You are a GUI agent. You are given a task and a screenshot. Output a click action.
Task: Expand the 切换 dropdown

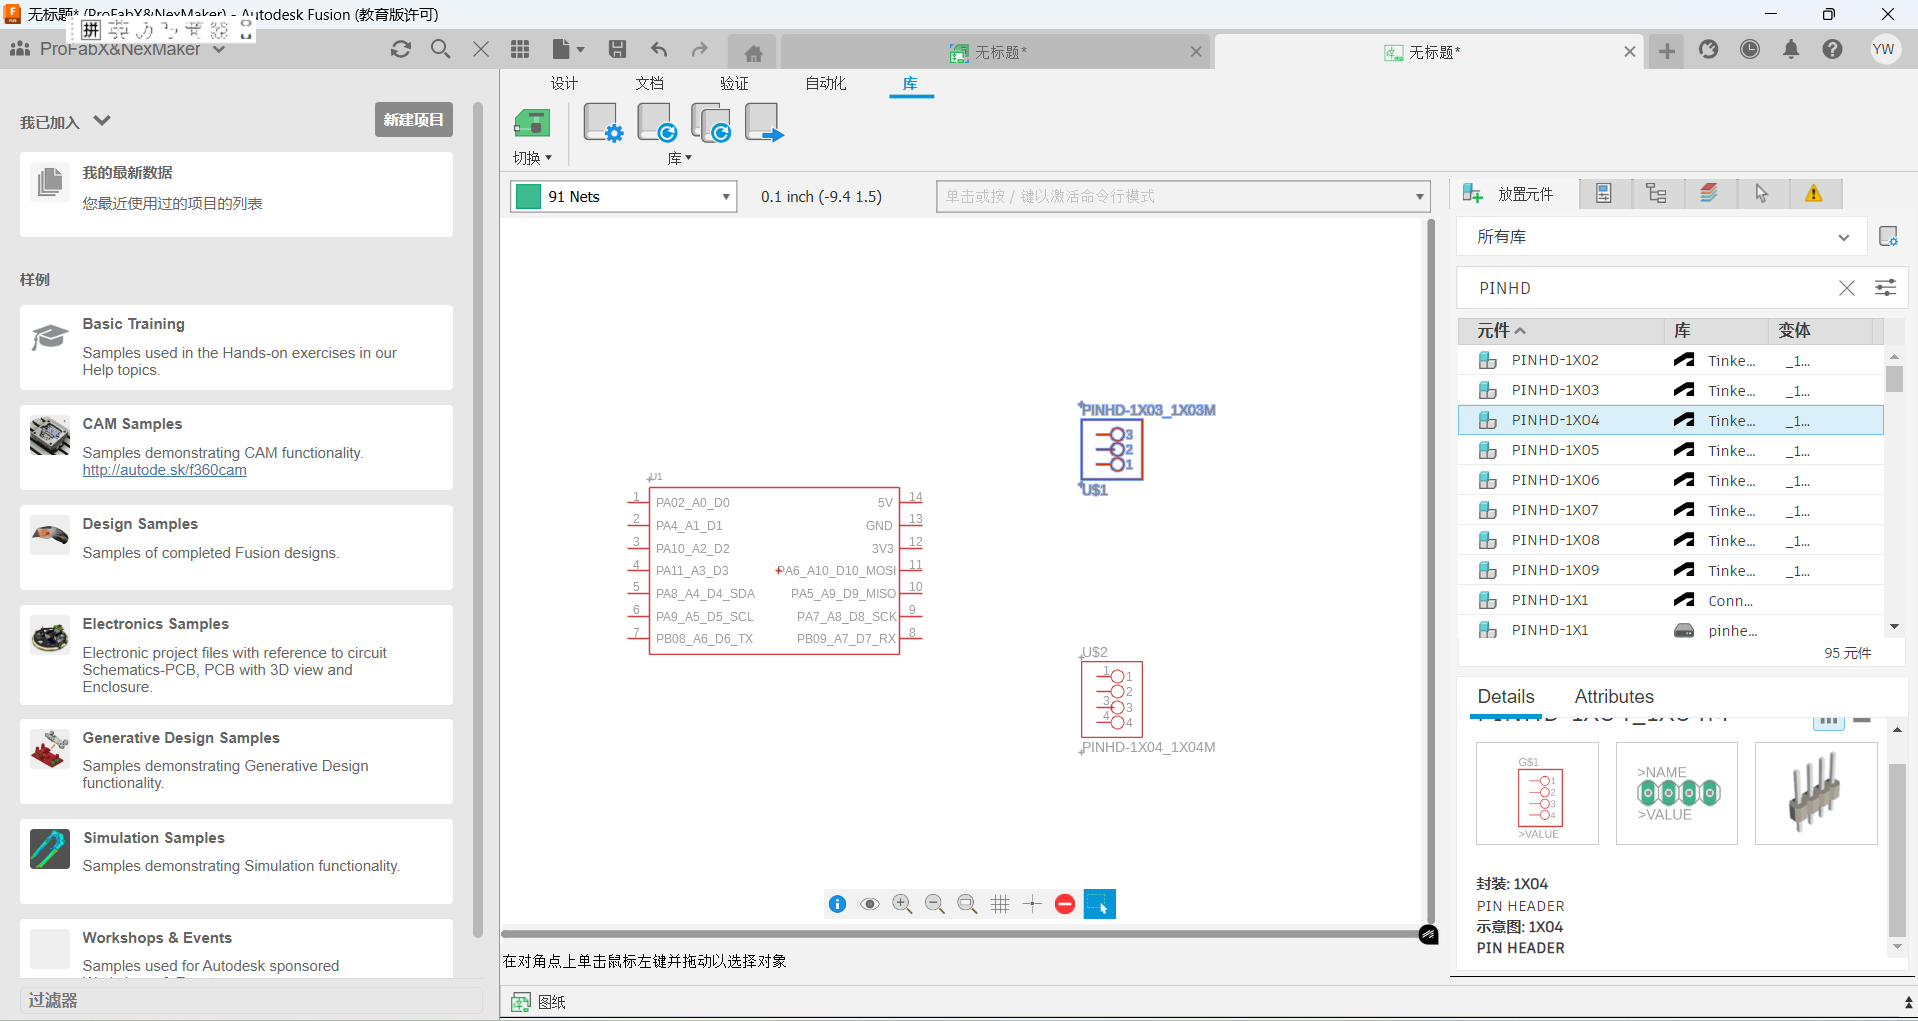click(532, 158)
